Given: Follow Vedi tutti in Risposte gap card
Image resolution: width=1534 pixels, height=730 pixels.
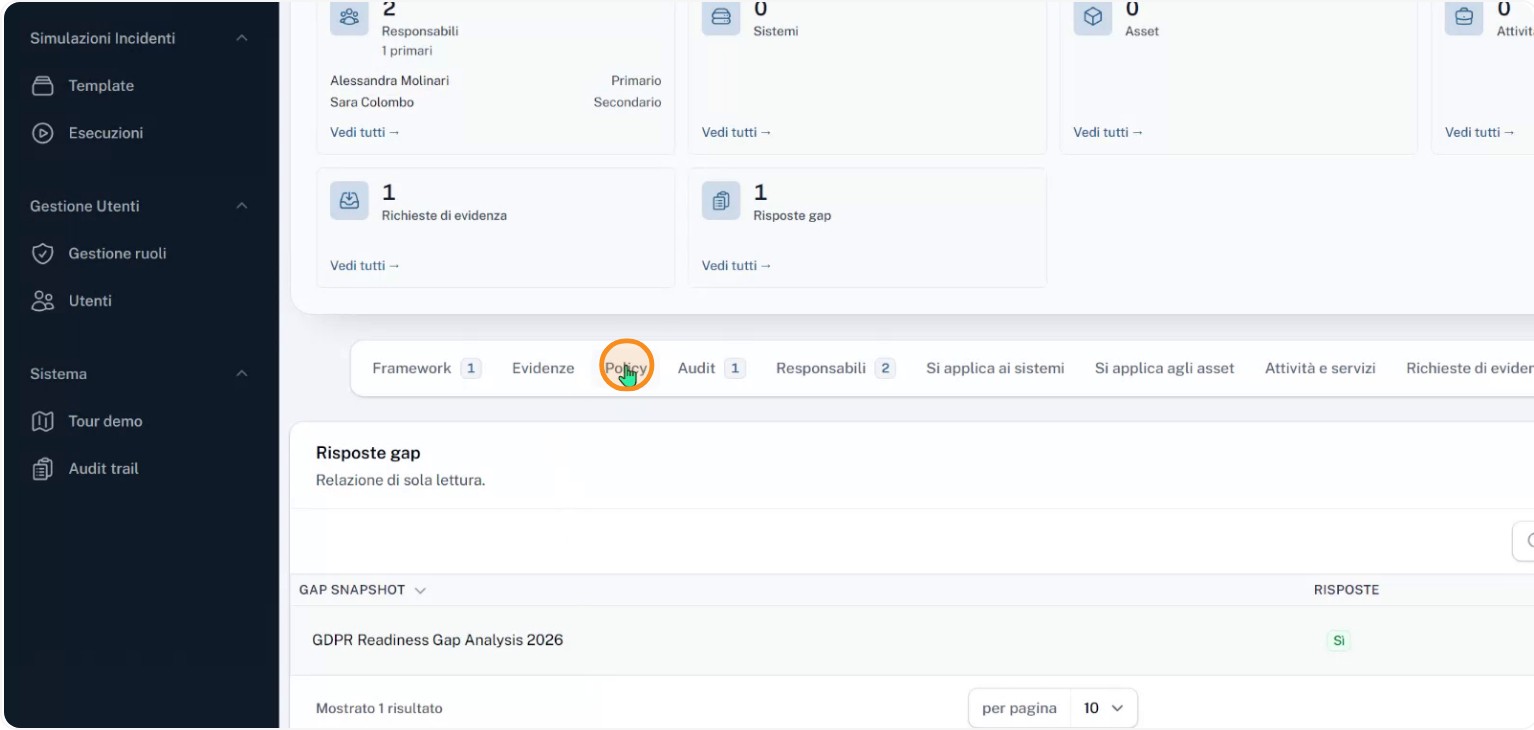Looking at the screenshot, I should [x=736, y=265].
